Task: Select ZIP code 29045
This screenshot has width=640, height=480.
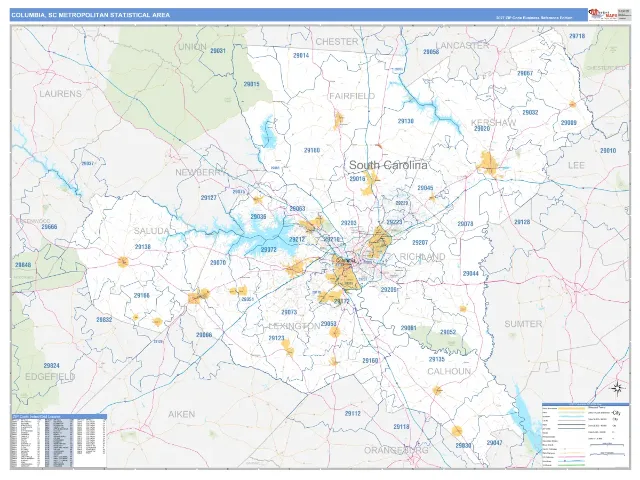Action: pos(425,188)
